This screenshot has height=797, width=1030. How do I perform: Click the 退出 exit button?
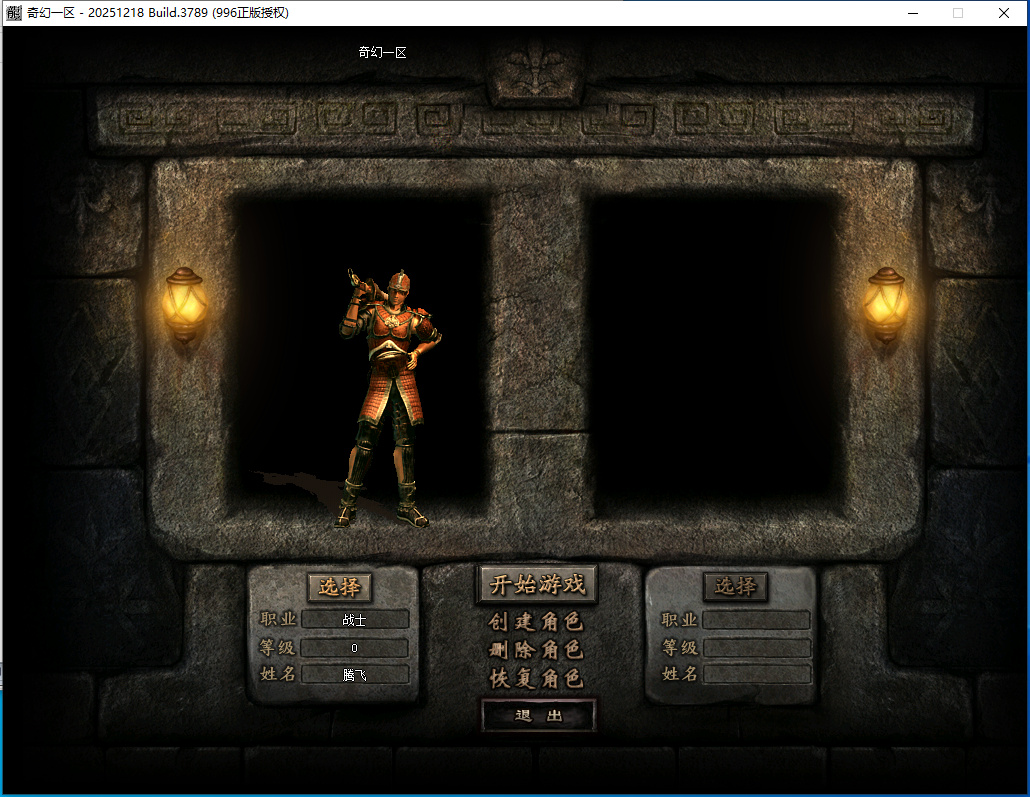pos(538,716)
